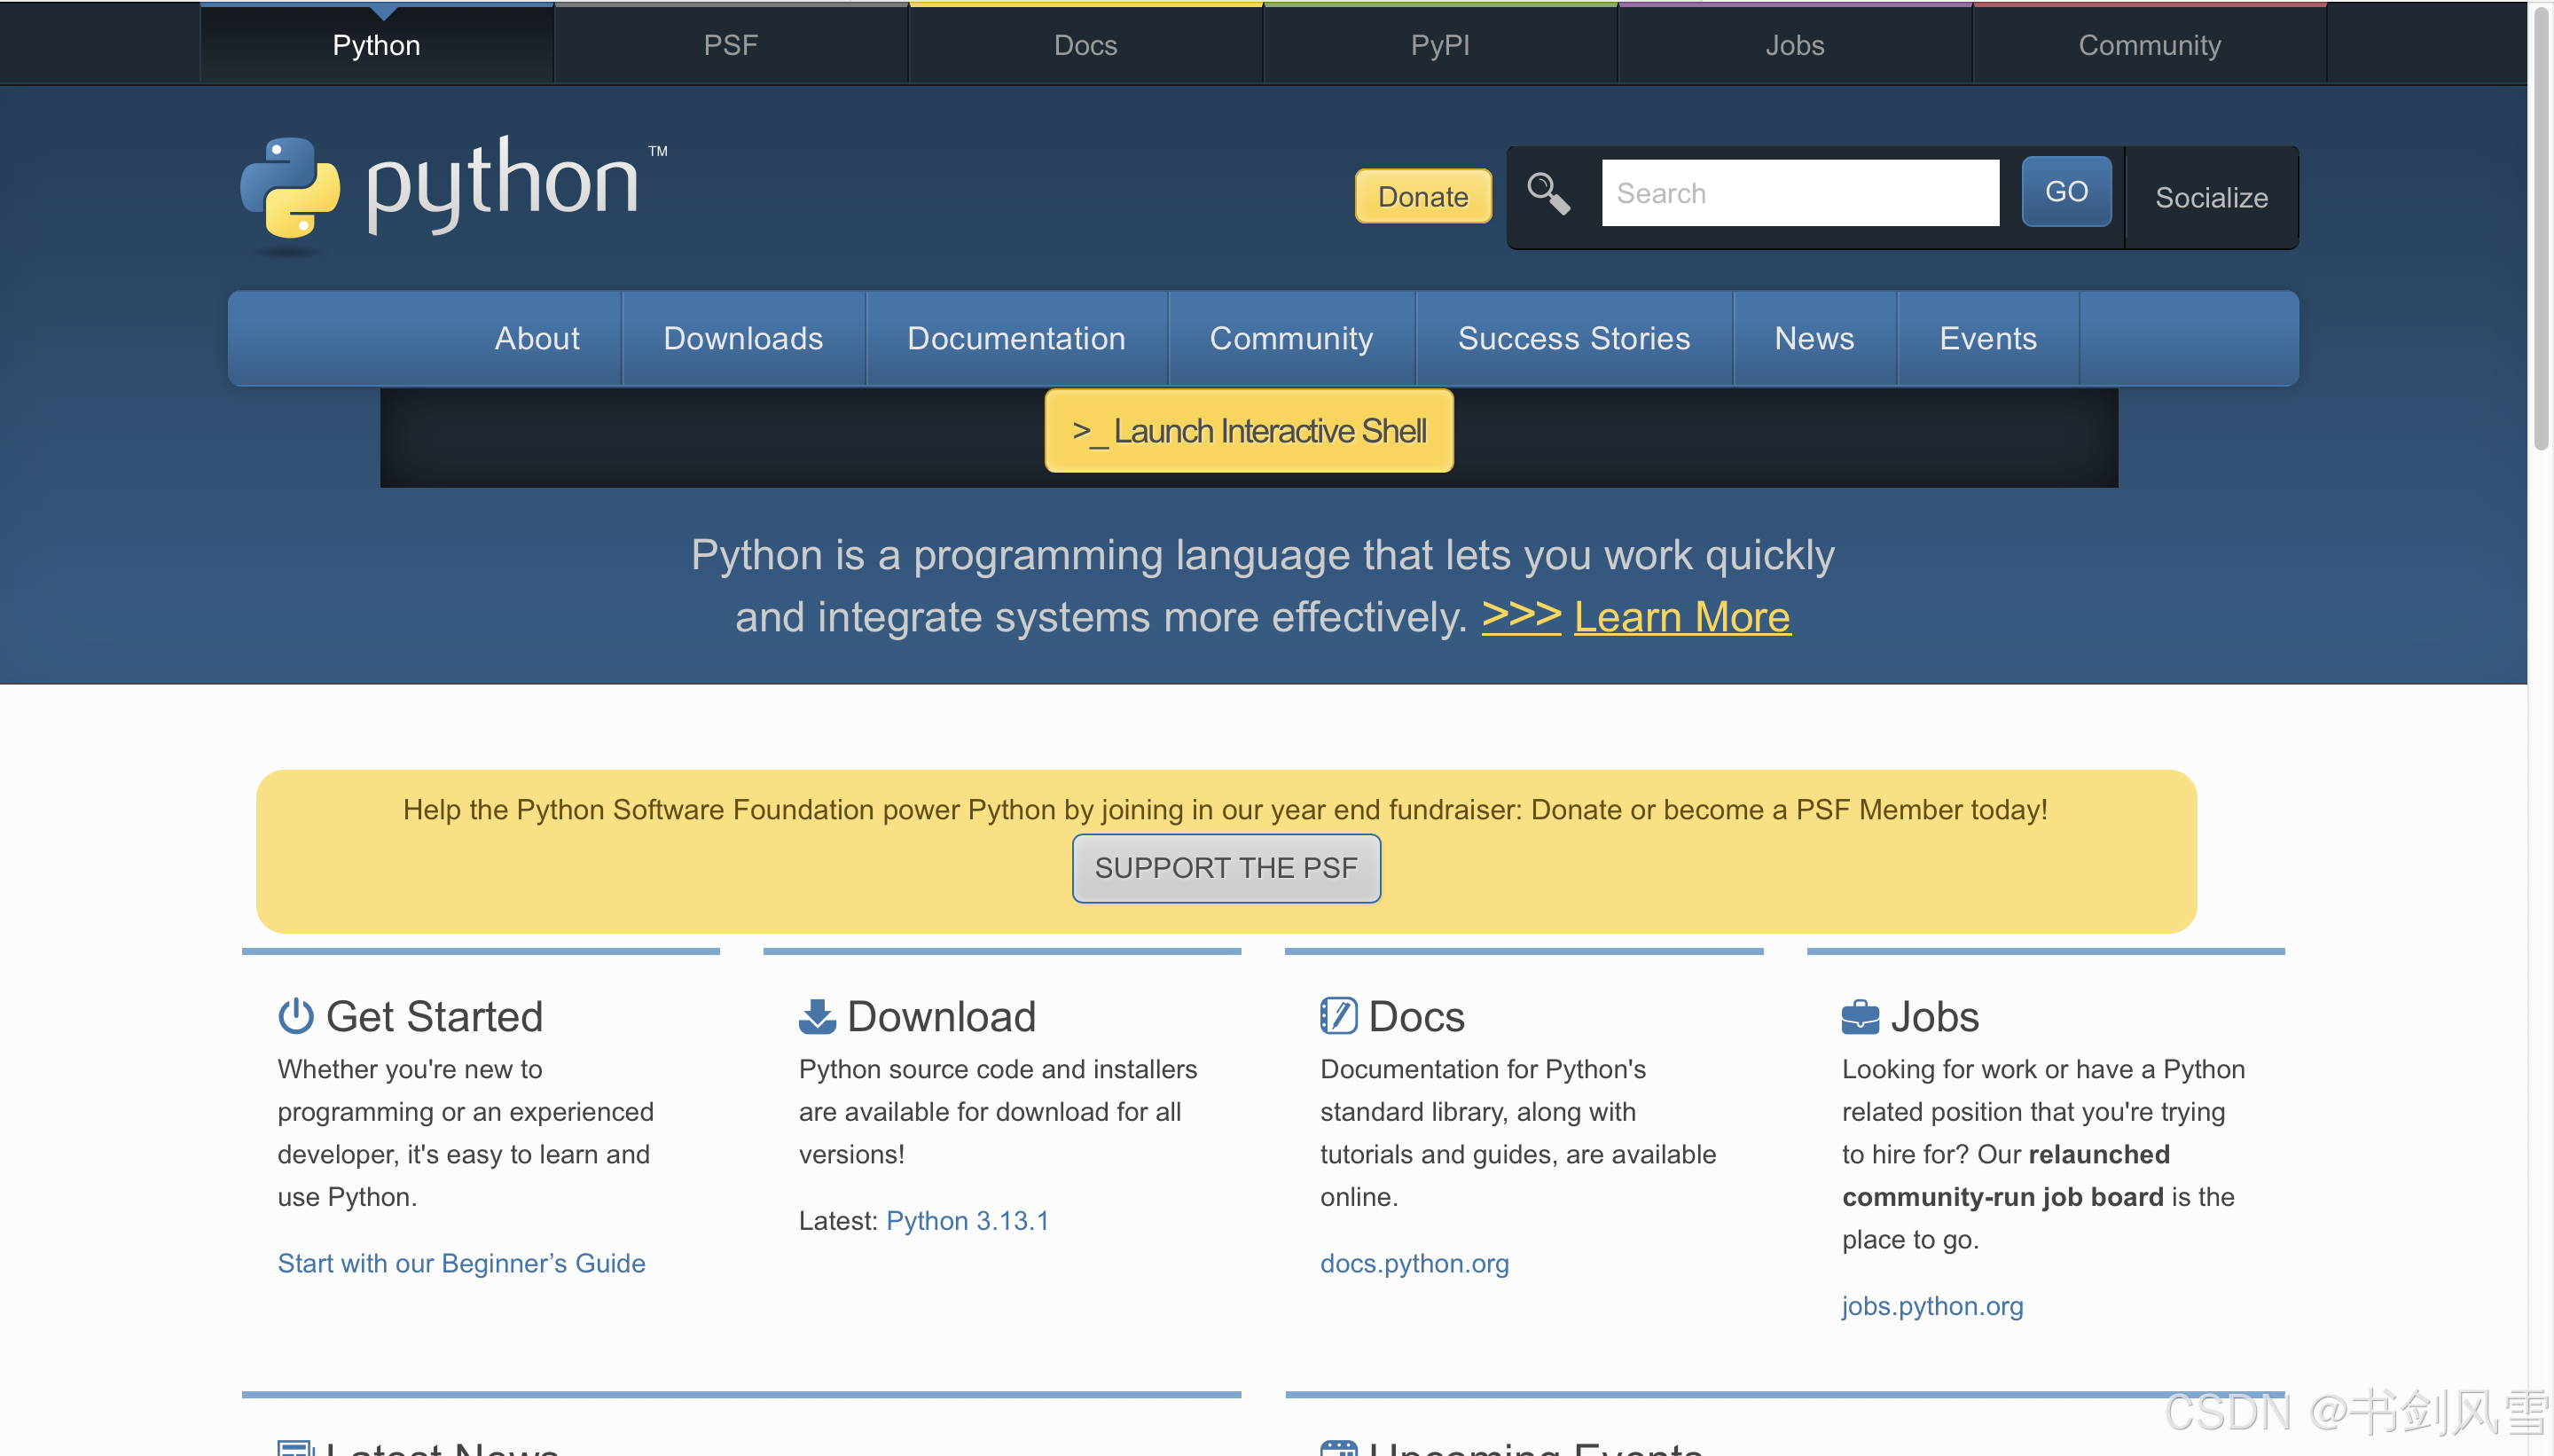The width and height of the screenshot is (2554, 1456).
Task: Click the magnifying glass search icon
Action: [x=1547, y=193]
